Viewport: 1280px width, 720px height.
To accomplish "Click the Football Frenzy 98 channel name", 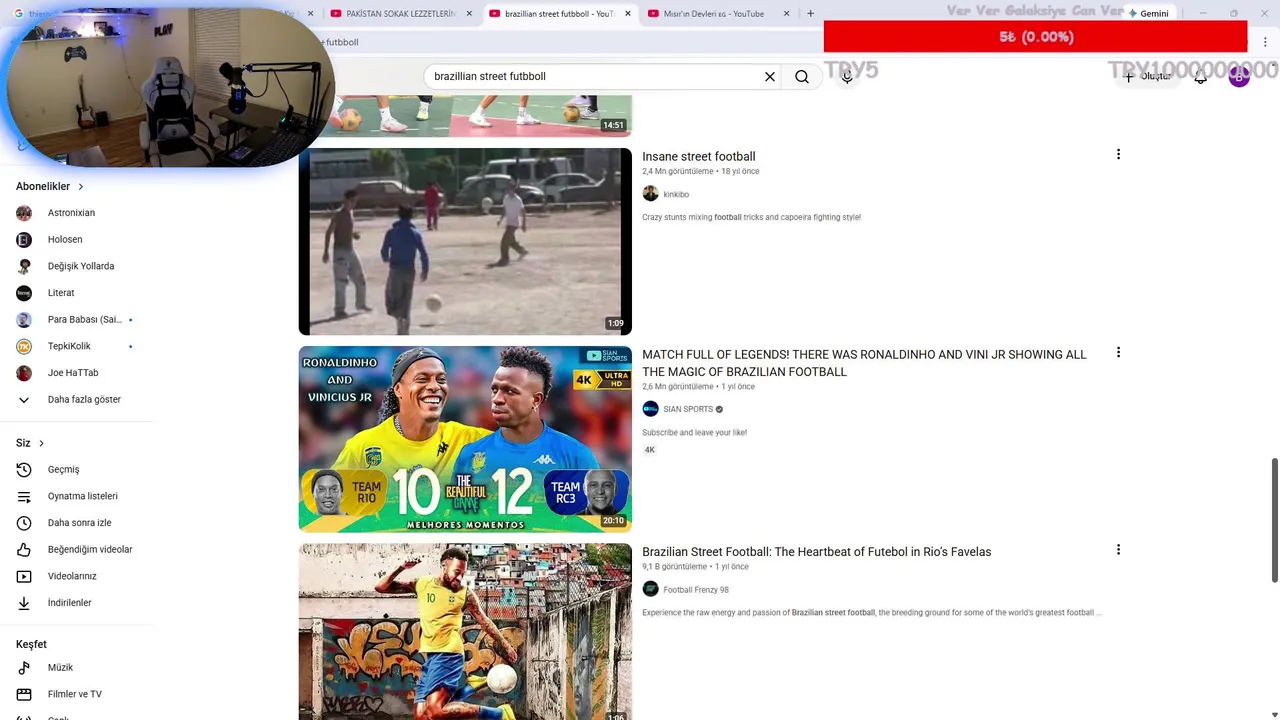I will click(696, 590).
